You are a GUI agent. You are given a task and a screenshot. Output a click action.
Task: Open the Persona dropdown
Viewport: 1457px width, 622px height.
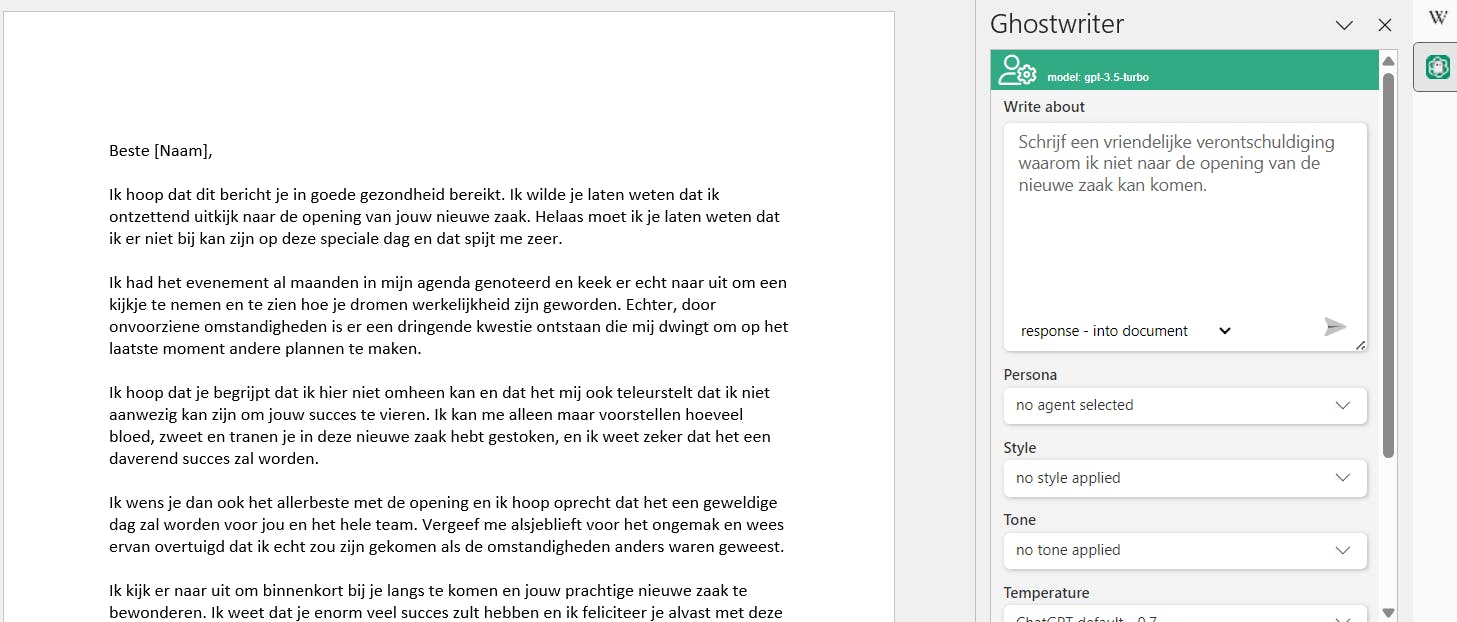[1184, 406]
